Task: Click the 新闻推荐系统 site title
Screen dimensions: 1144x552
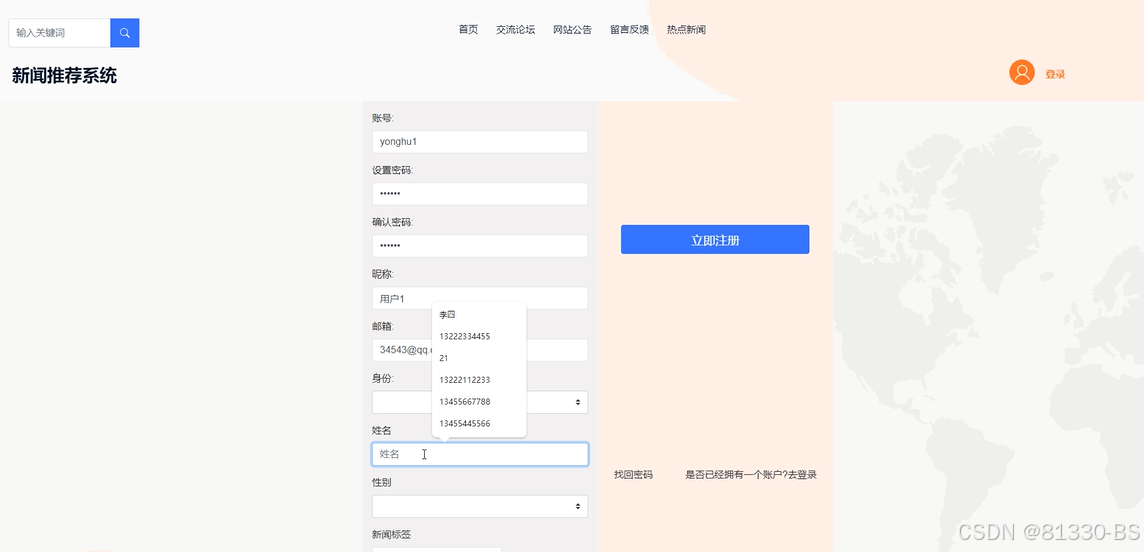Action: tap(64, 76)
